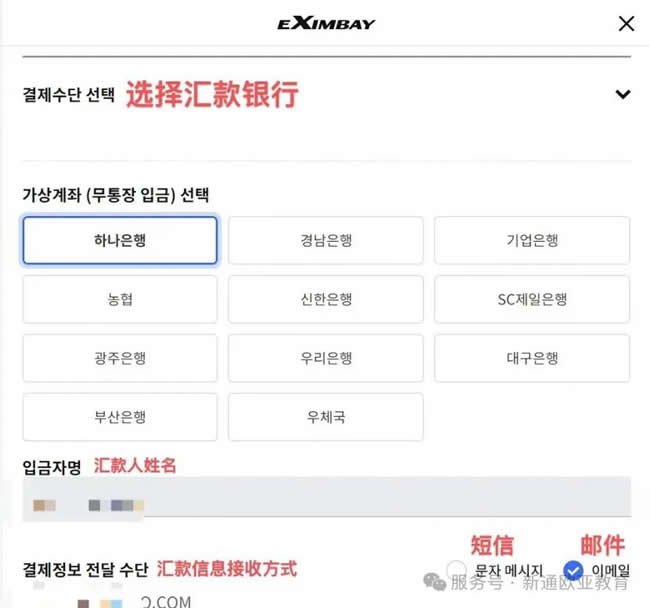Choose 광주은행 bank
This screenshot has width=650, height=608.
tap(120, 358)
